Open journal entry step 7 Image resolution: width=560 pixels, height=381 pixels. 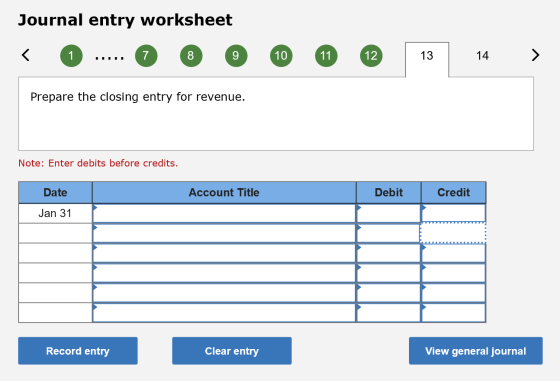(x=146, y=56)
